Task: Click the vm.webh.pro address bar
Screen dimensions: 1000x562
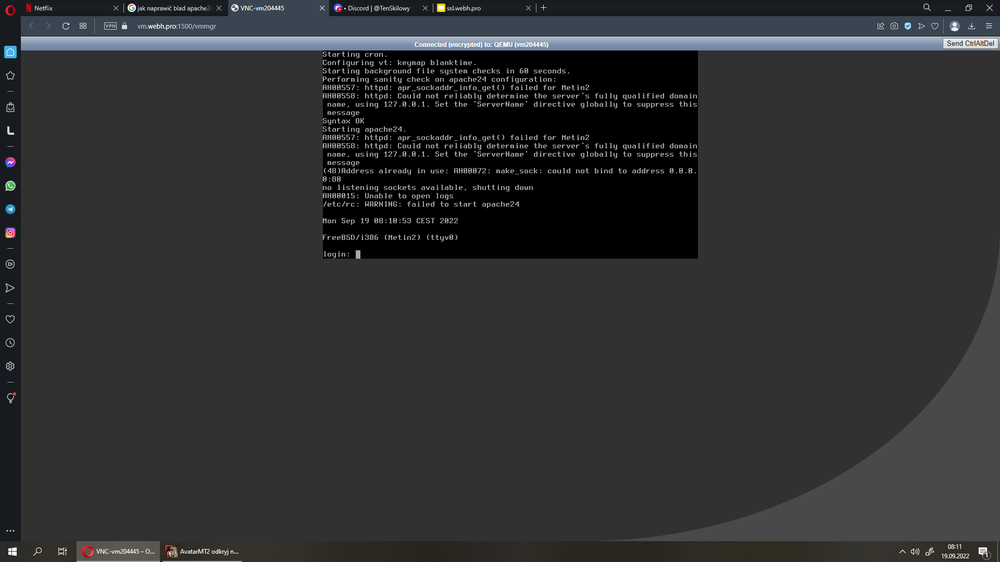Action: click(x=177, y=26)
